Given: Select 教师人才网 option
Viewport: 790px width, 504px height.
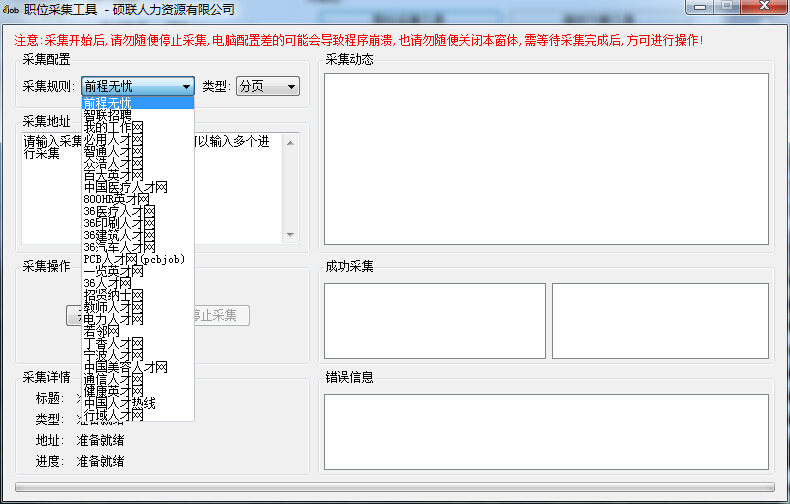Looking at the screenshot, I should click(138, 307).
